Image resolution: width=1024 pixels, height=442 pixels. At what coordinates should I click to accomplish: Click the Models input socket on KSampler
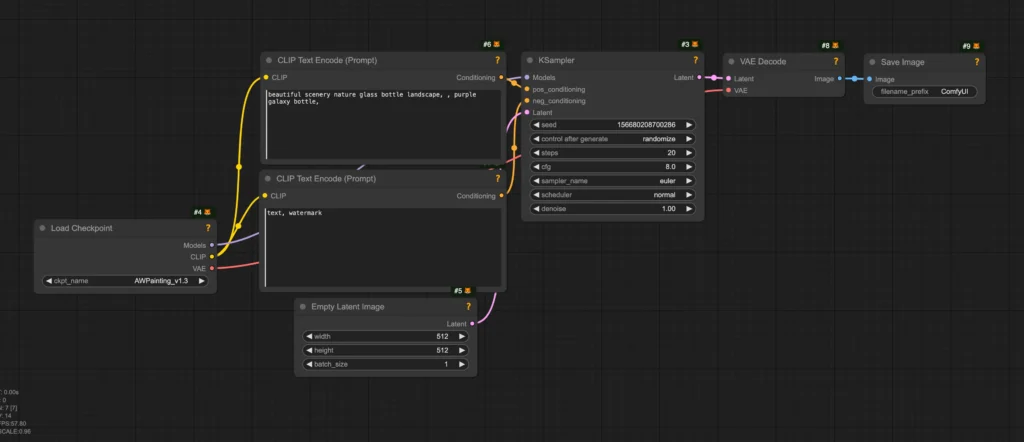coord(527,77)
